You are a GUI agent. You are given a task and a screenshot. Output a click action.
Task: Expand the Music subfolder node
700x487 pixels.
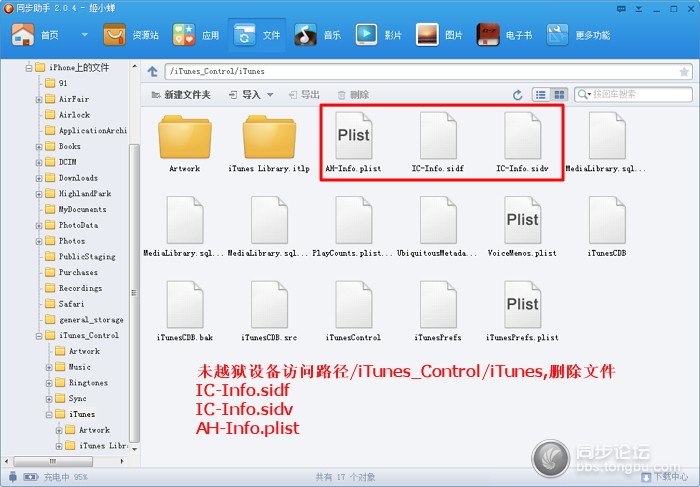coord(49,367)
